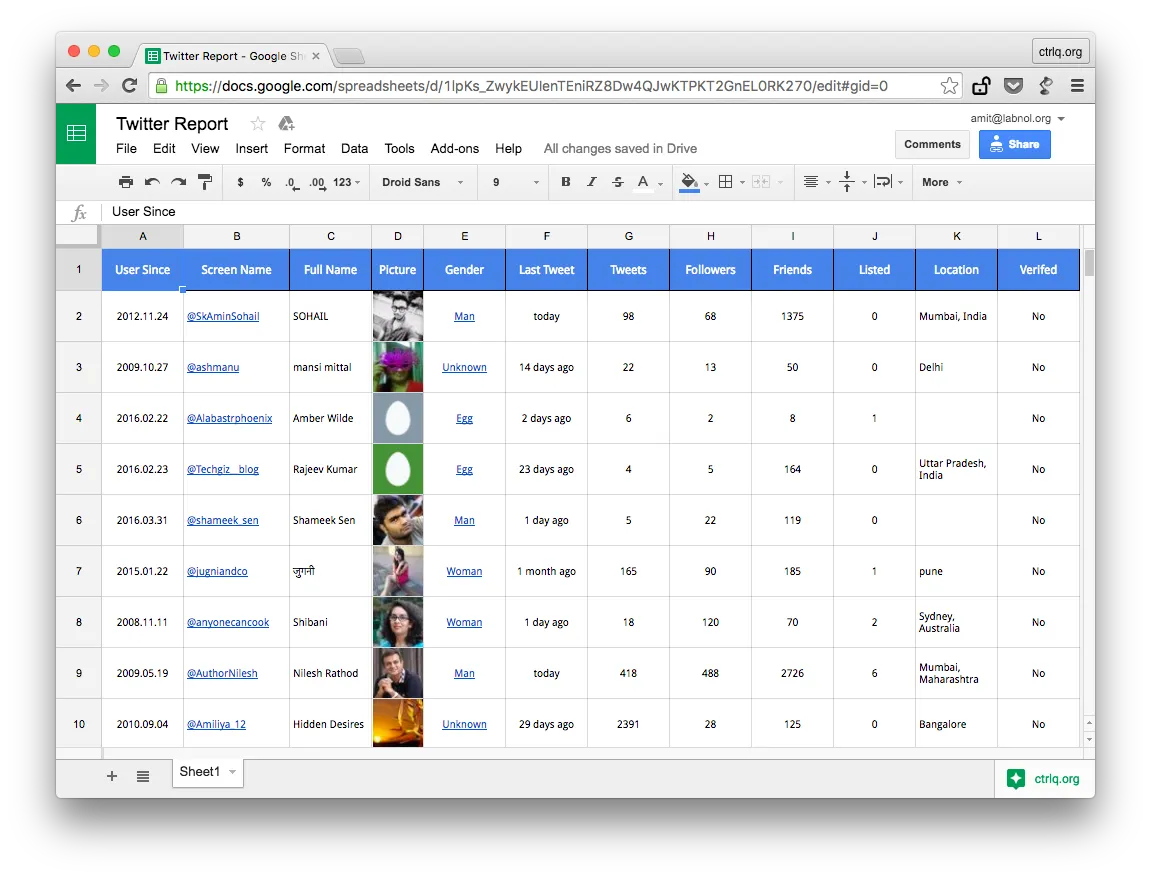The width and height of the screenshot is (1151, 878).
Task: Select the paint format roller tool
Action: [x=205, y=182]
